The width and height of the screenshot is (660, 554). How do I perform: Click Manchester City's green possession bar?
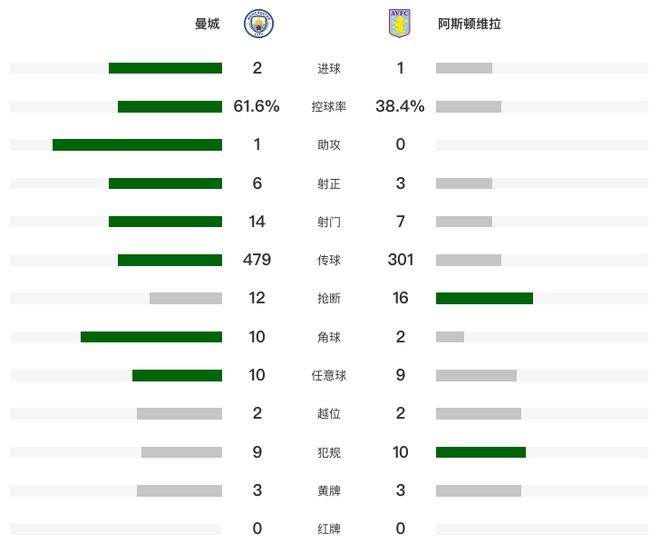(x=170, y=107)
